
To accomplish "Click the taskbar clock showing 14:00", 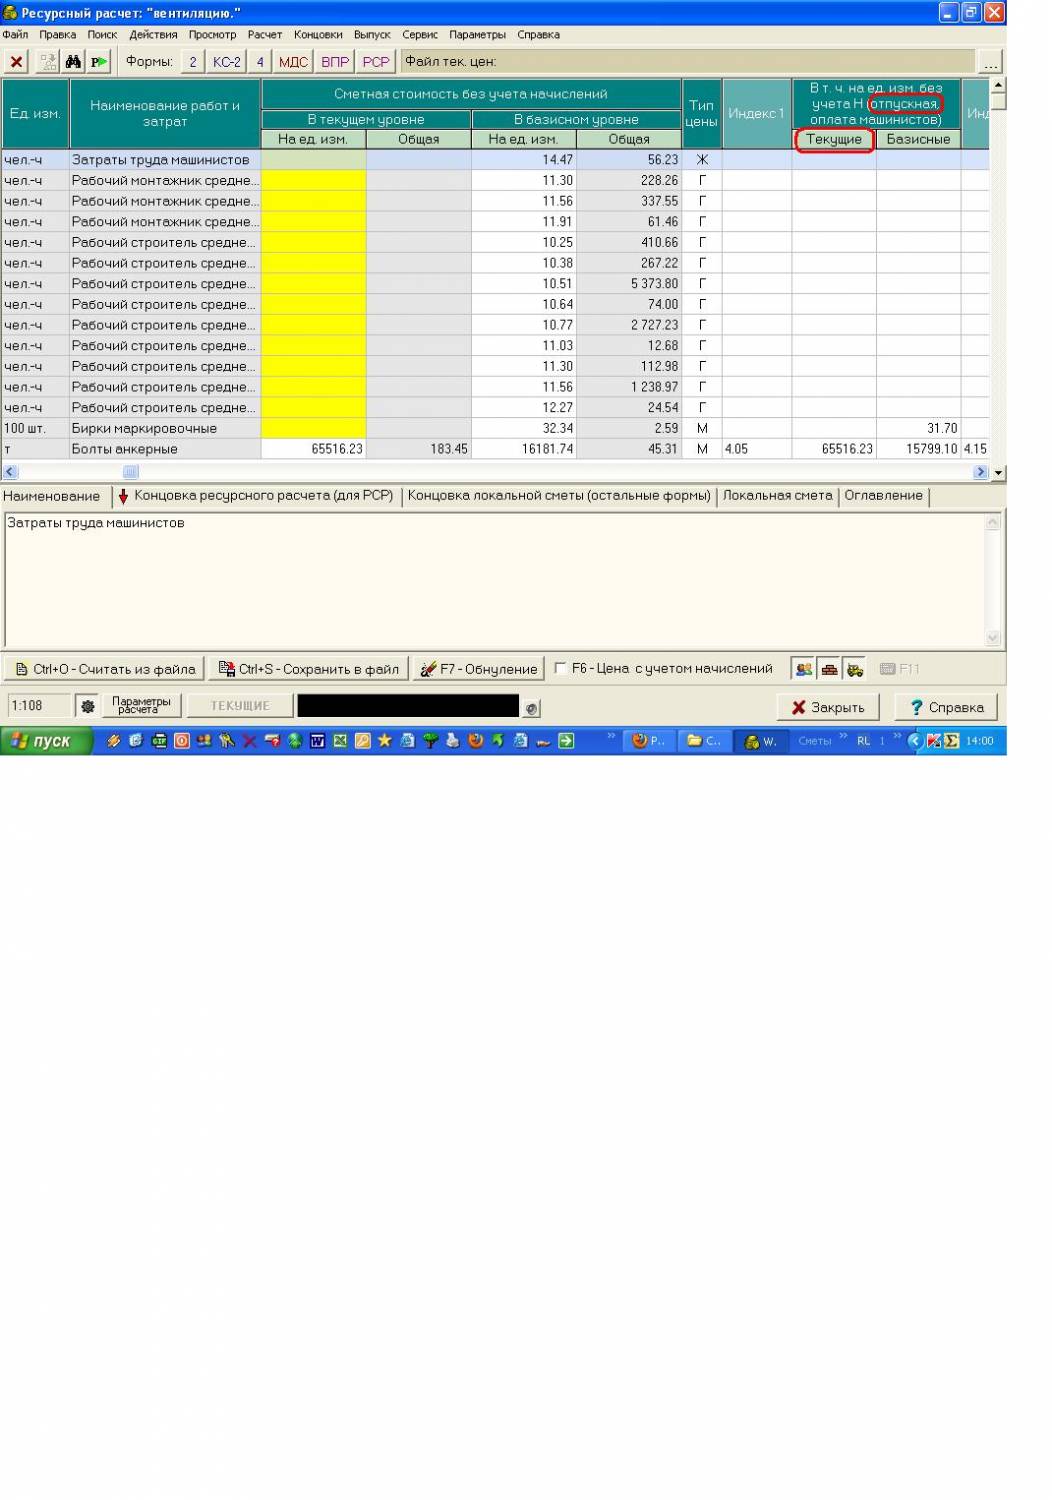I will point(980,741).
